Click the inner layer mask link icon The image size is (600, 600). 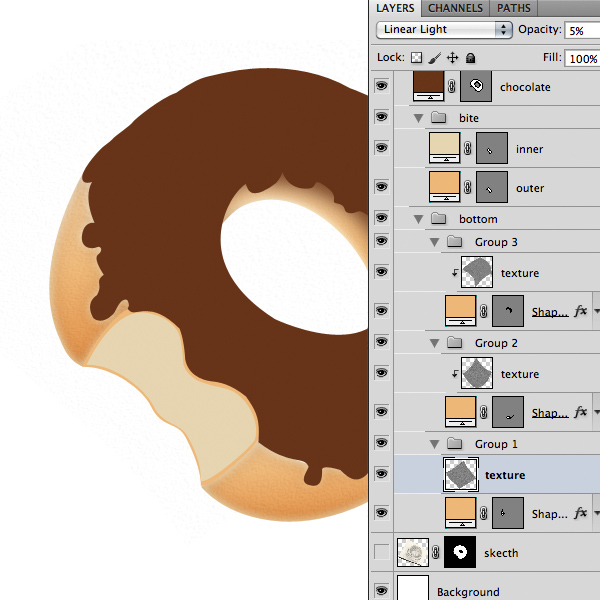click(x=468, y=148)
